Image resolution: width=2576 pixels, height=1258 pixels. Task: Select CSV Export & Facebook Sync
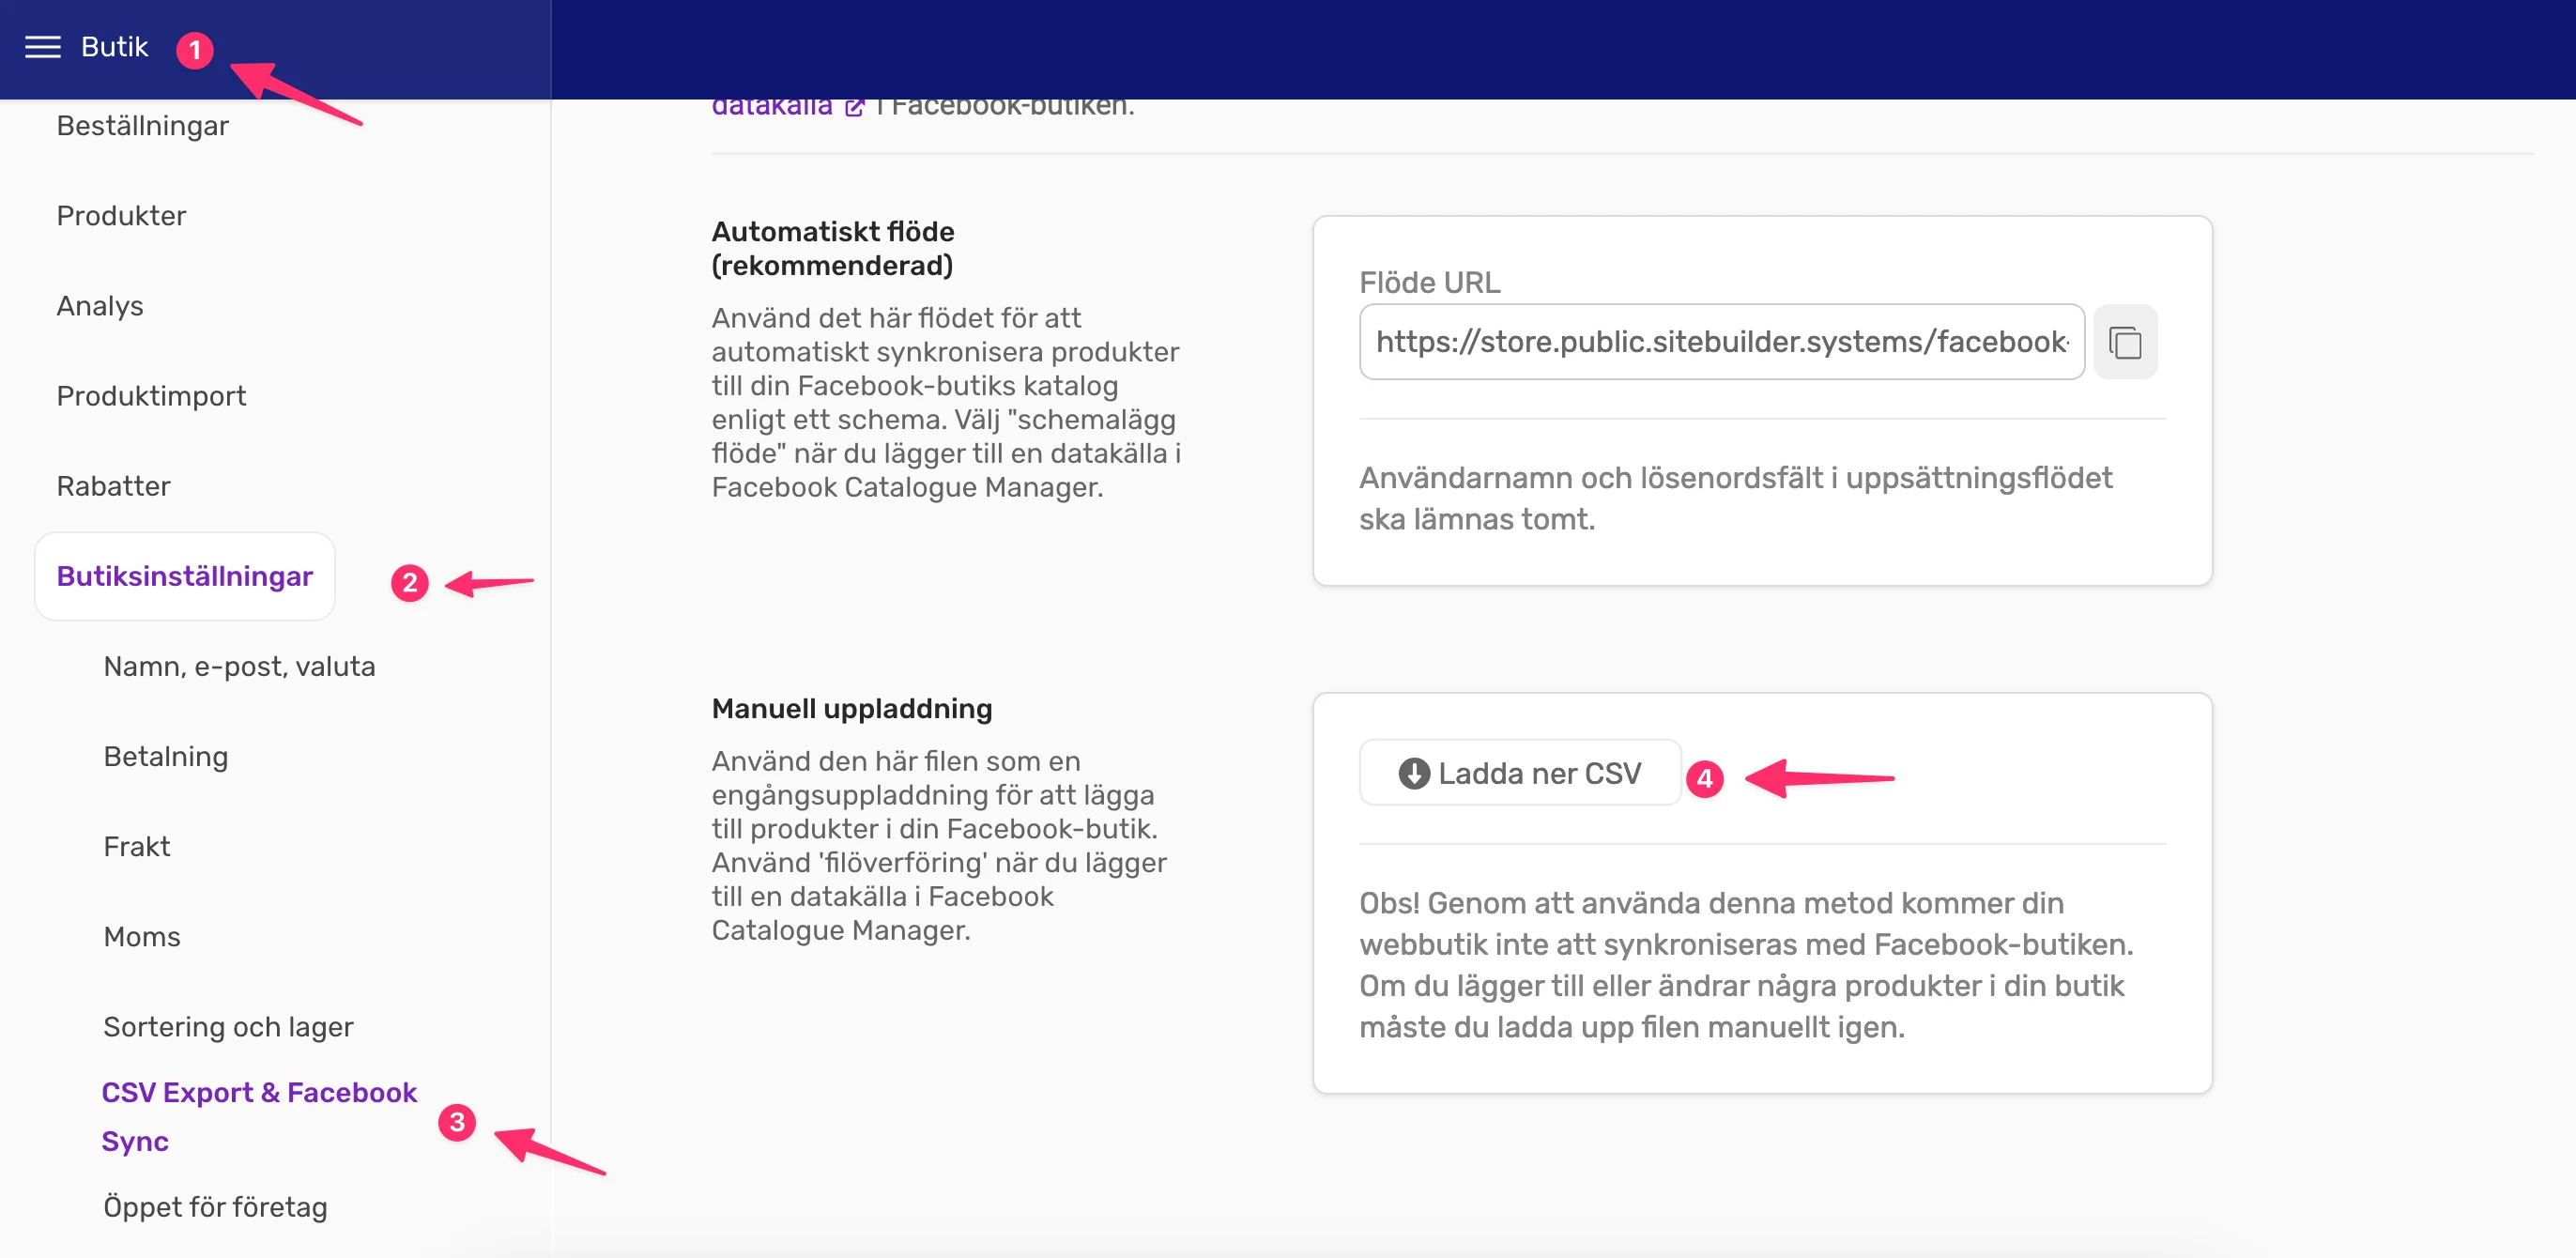tap(259, 1116)
